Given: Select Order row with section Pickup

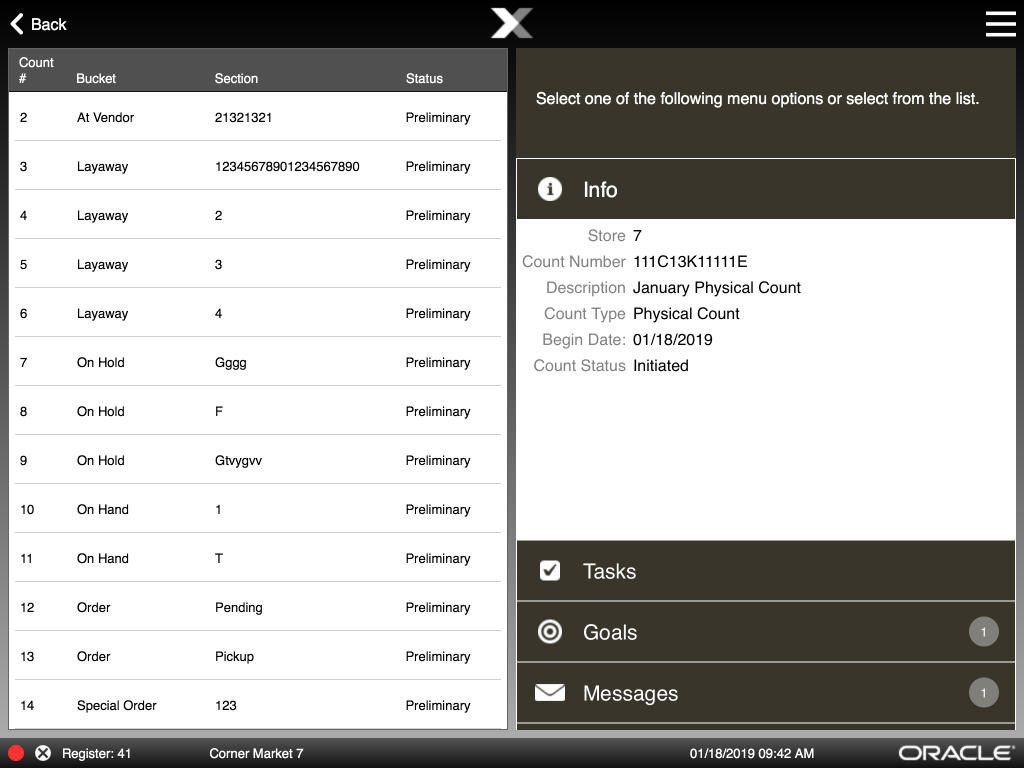Looking at the screenshot, I should tap(258, 655).
